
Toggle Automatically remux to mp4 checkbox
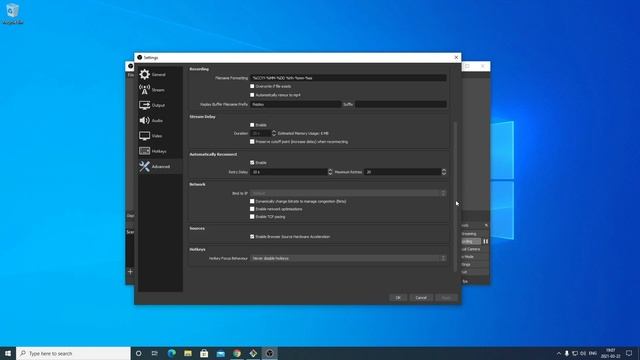point(252,95)
